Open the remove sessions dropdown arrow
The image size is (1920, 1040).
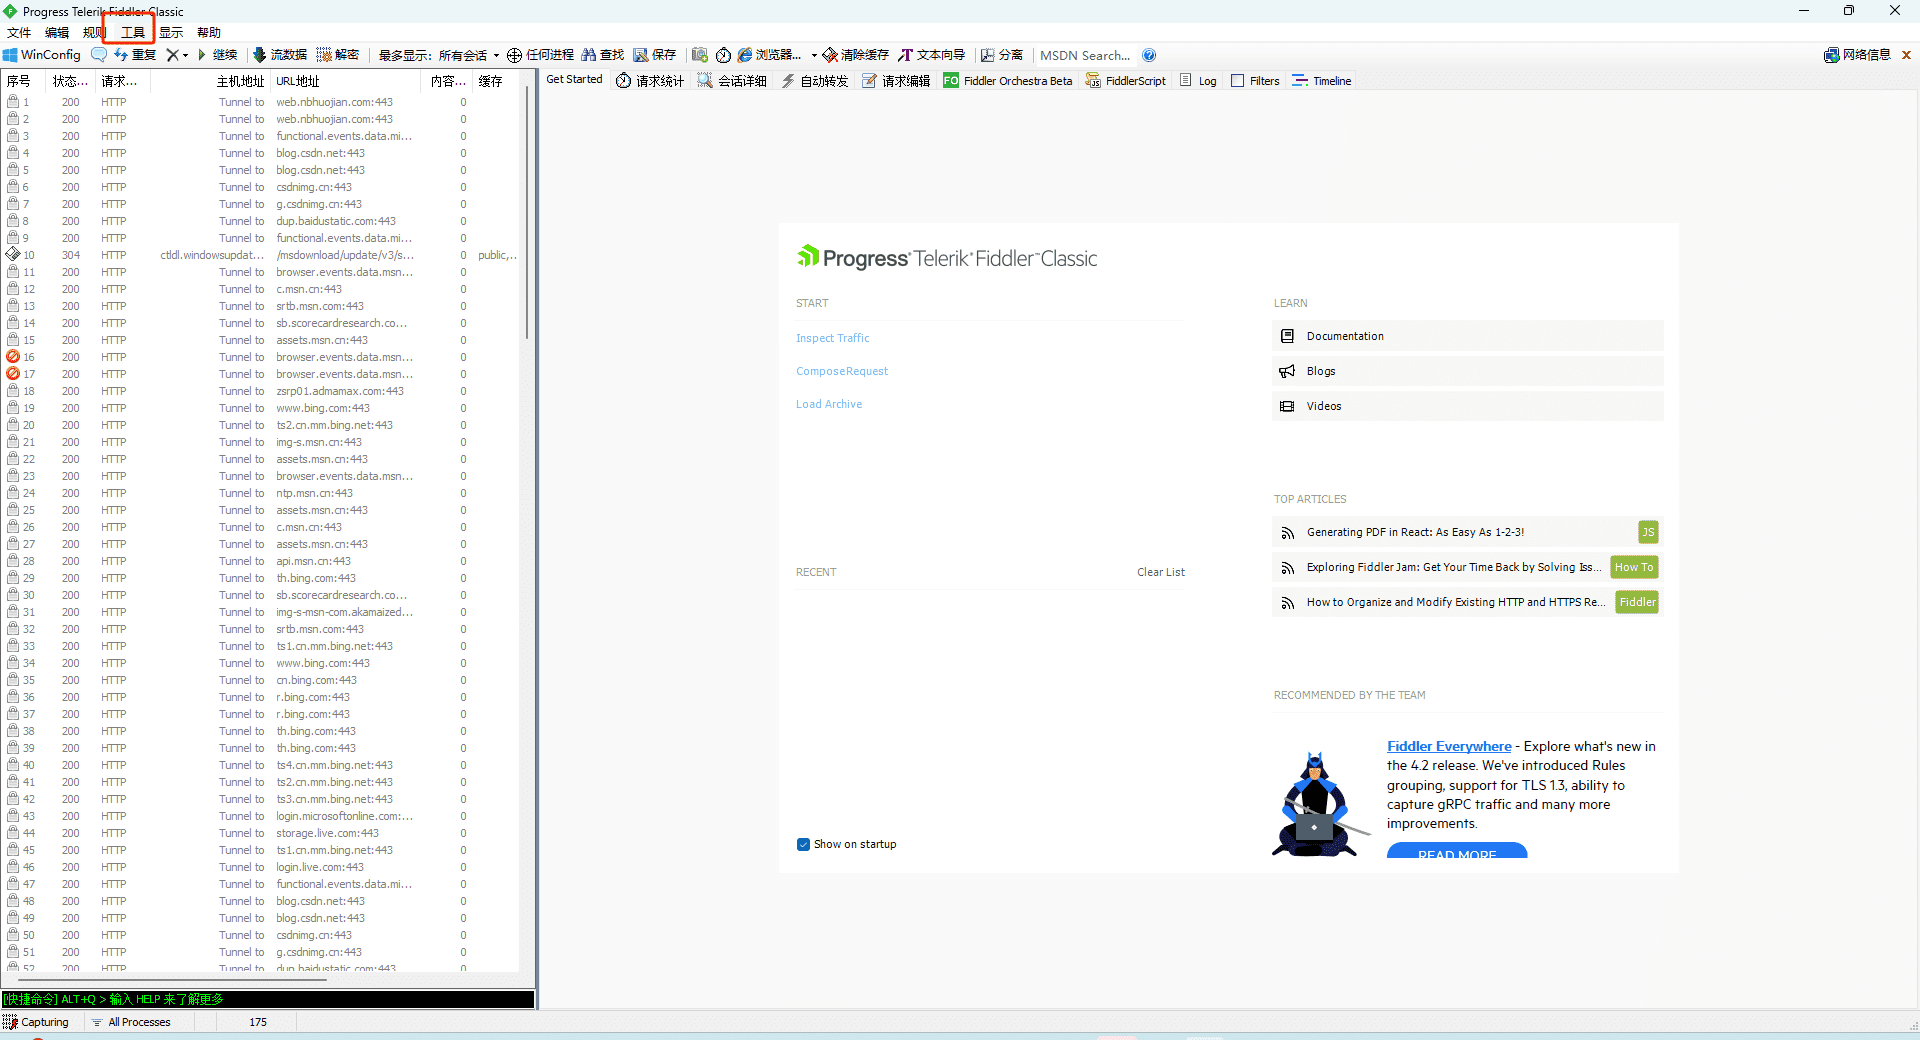click(x=186, y=55)
